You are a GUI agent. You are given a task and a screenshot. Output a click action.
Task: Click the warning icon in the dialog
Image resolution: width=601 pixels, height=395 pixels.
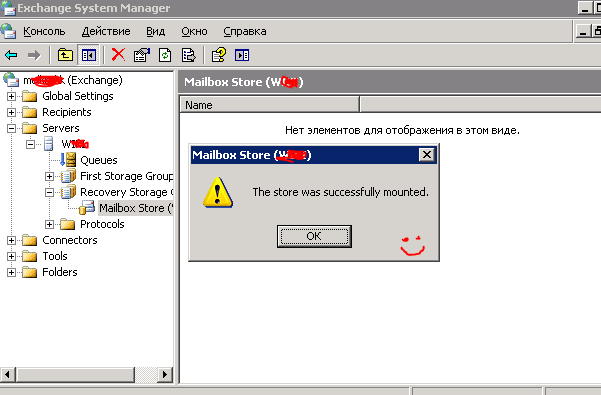pos(218,193)
